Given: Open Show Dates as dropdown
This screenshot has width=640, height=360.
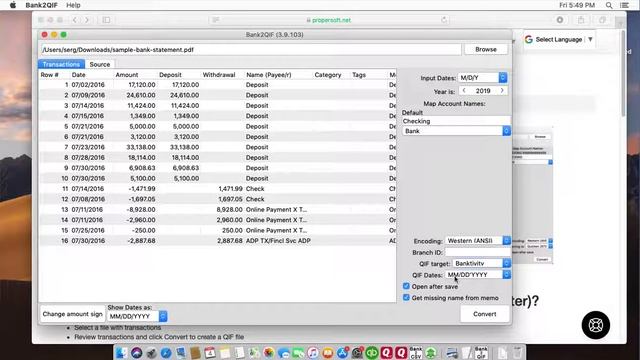Looking at the screenshot, I should coord(137,316).
